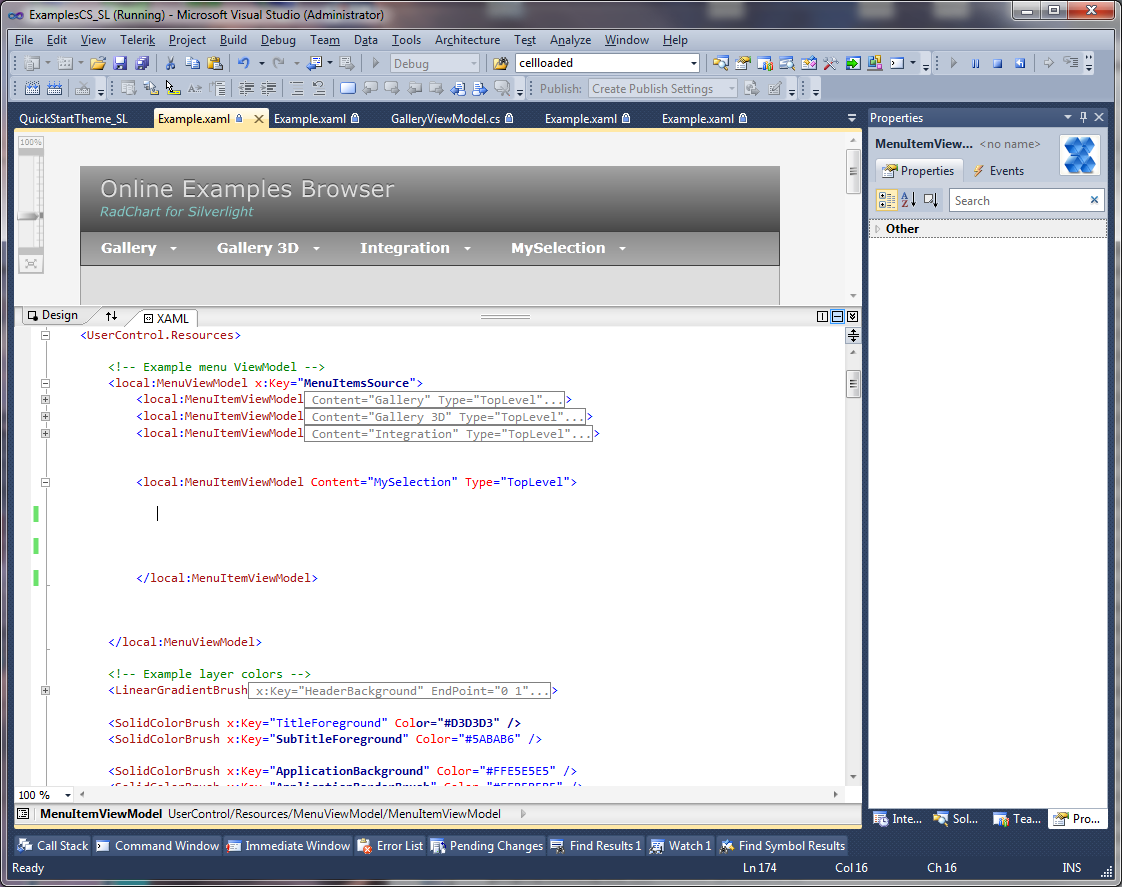
Task: Switch to the QuickStartTheme_SL tab
Action: click(74, 119)
